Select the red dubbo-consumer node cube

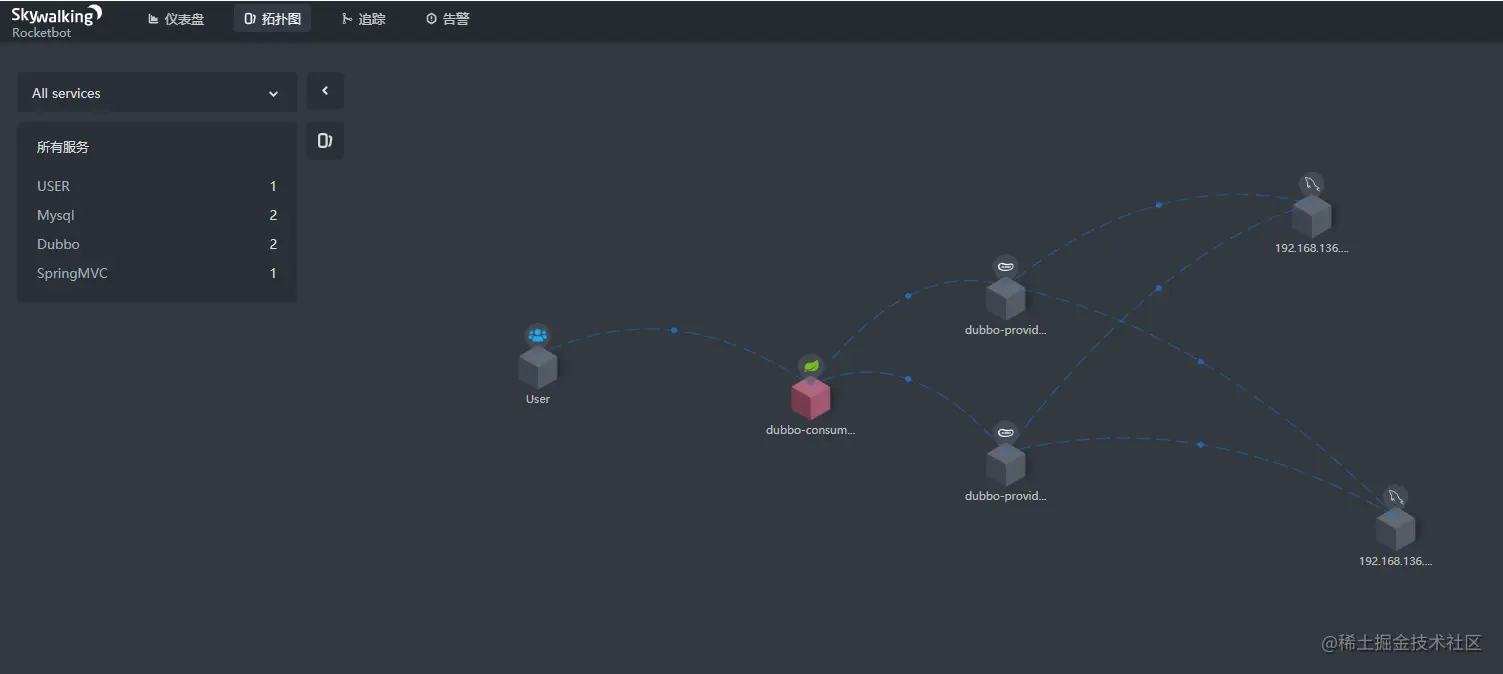coord(811,398)
